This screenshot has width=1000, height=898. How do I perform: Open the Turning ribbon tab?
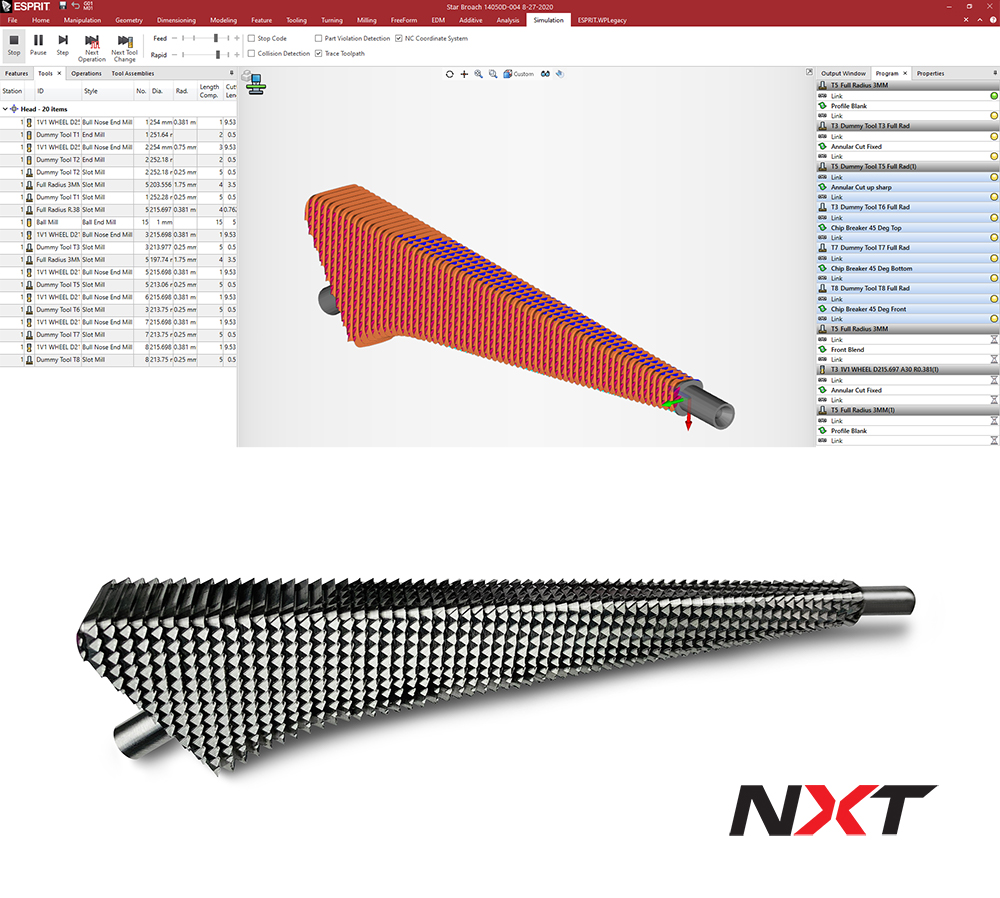[x=332, y=20]
